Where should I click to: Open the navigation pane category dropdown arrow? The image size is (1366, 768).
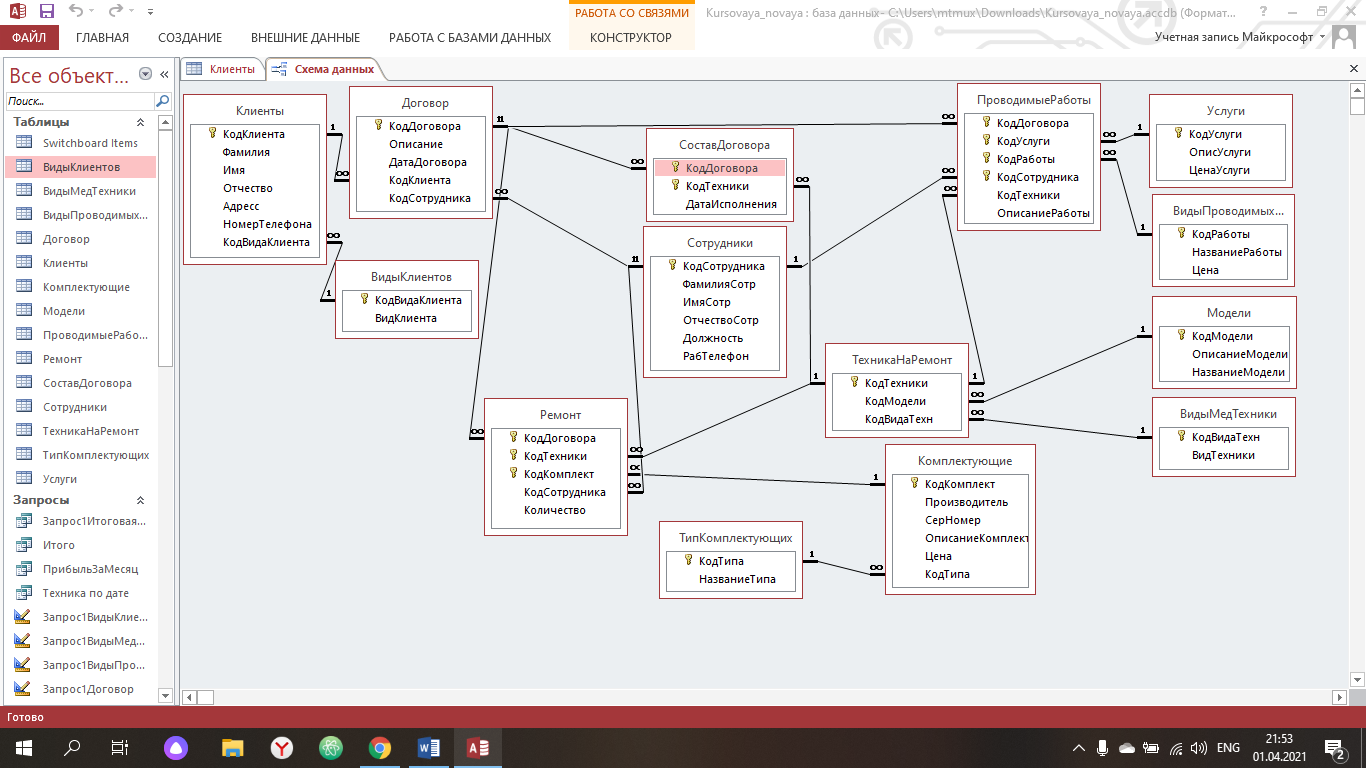146,74
